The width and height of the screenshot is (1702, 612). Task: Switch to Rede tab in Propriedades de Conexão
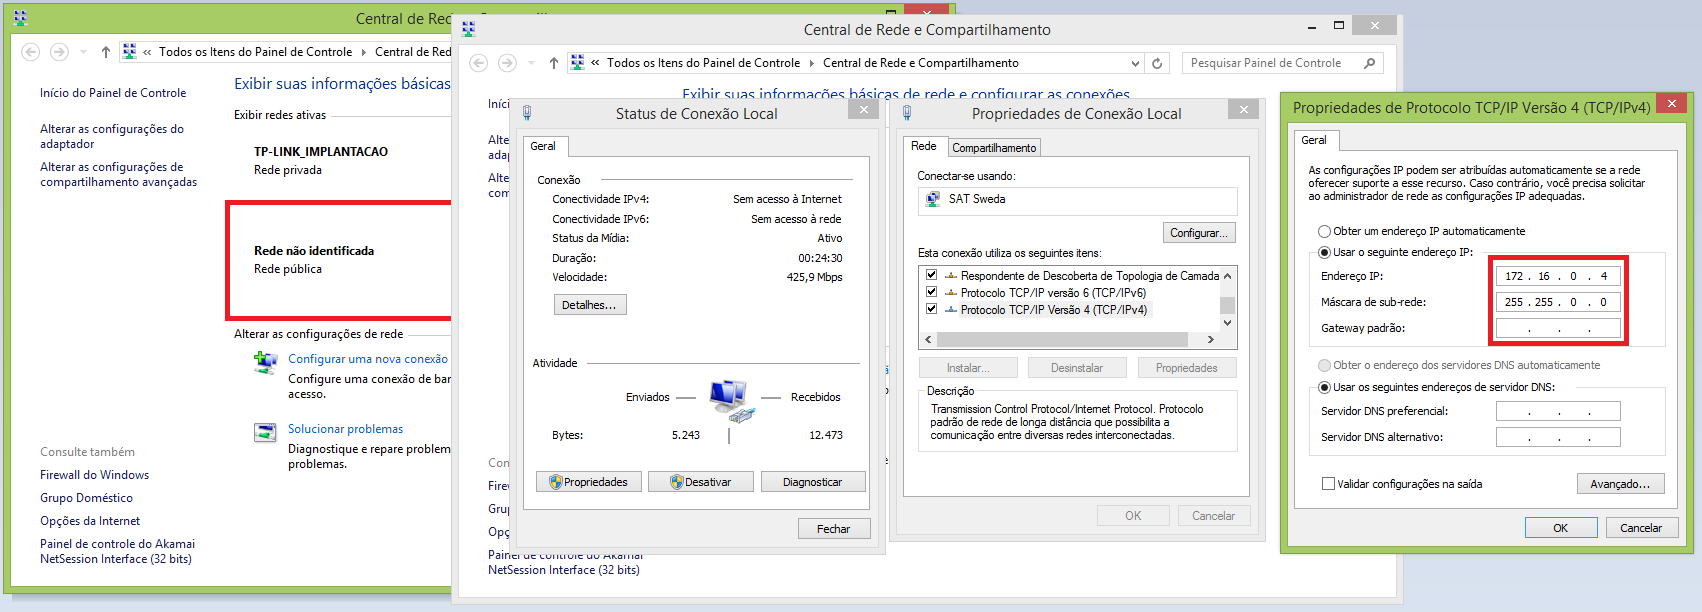(924, 146)
